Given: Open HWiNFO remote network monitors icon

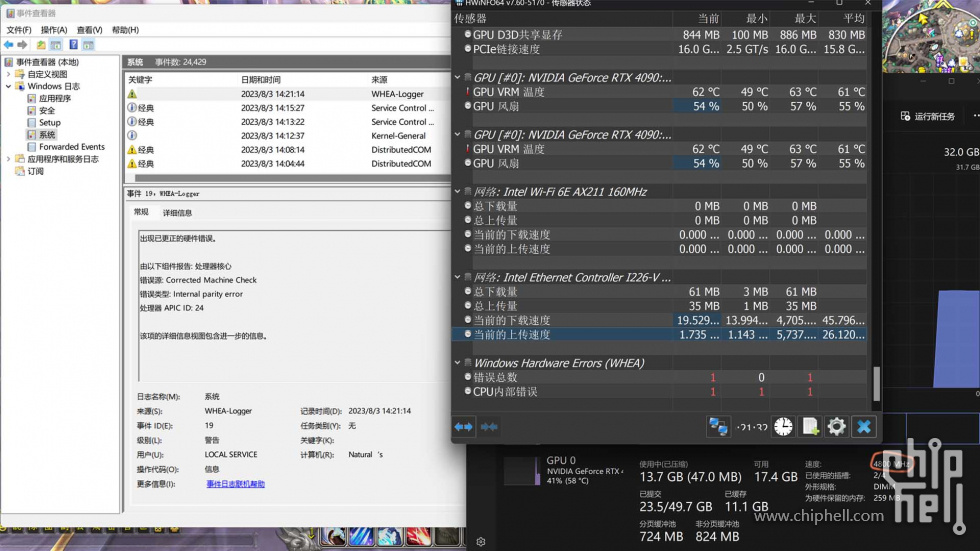Looking at the screenshot, I should coord(718,427).
